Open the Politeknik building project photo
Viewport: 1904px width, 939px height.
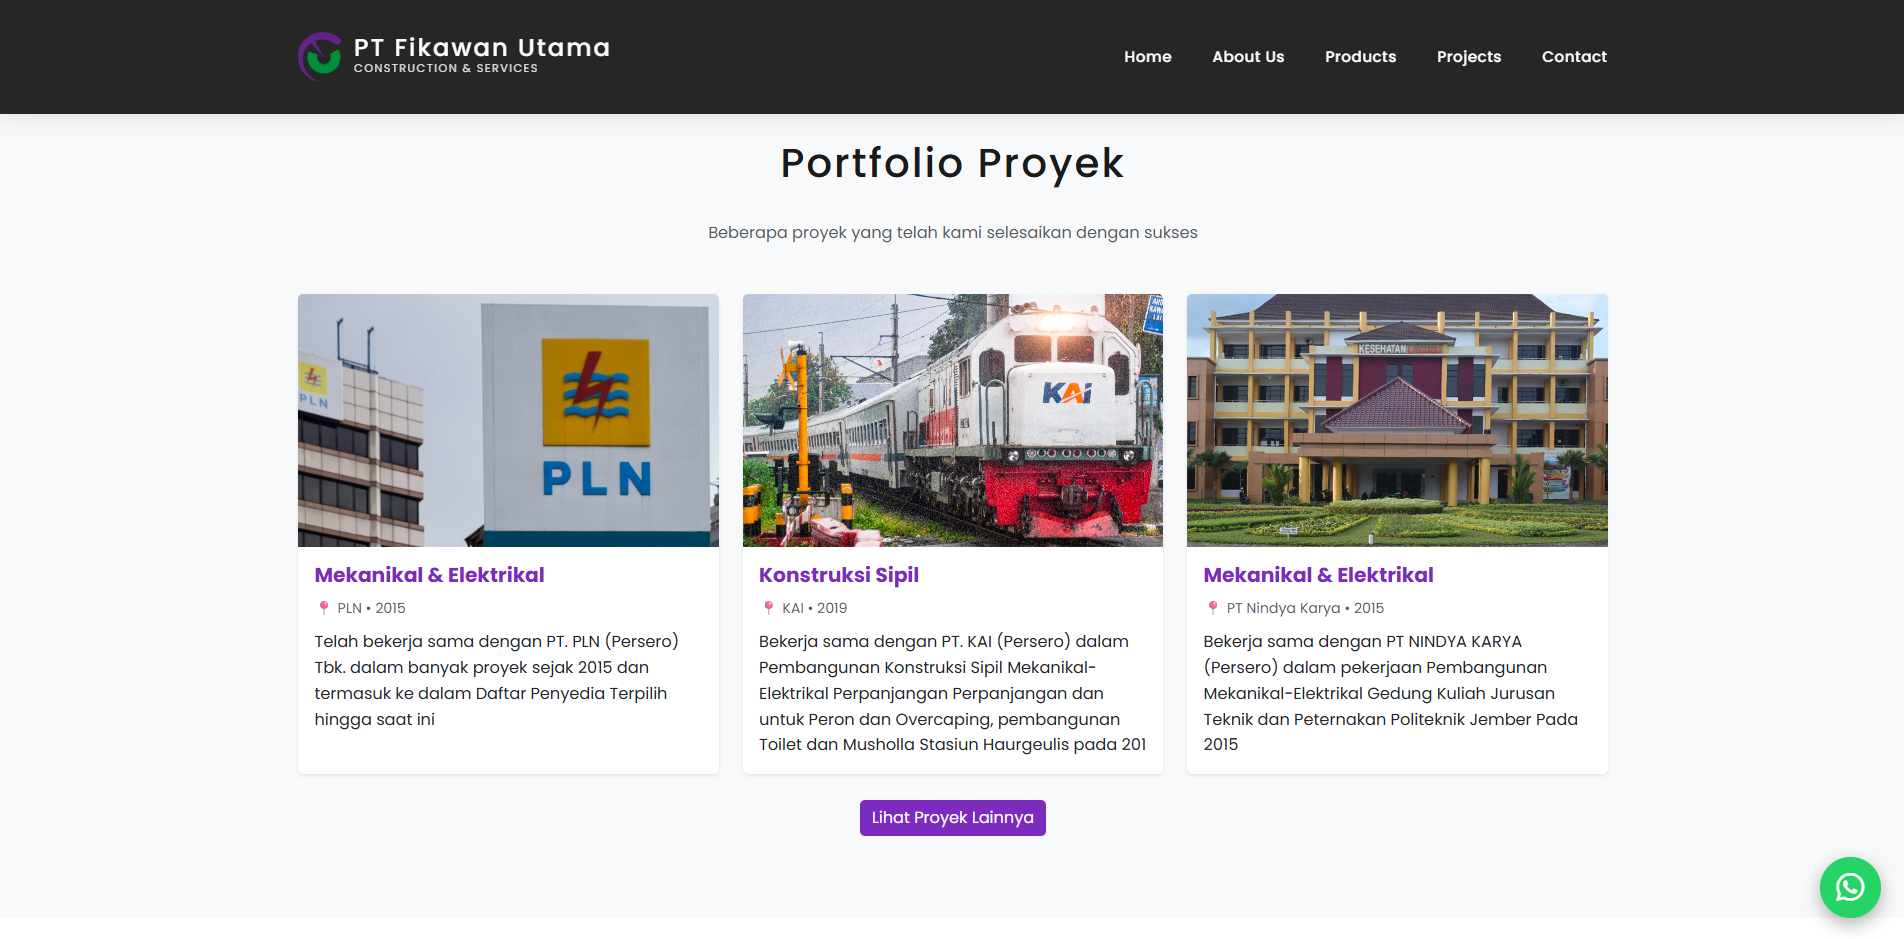point(1397,420)
